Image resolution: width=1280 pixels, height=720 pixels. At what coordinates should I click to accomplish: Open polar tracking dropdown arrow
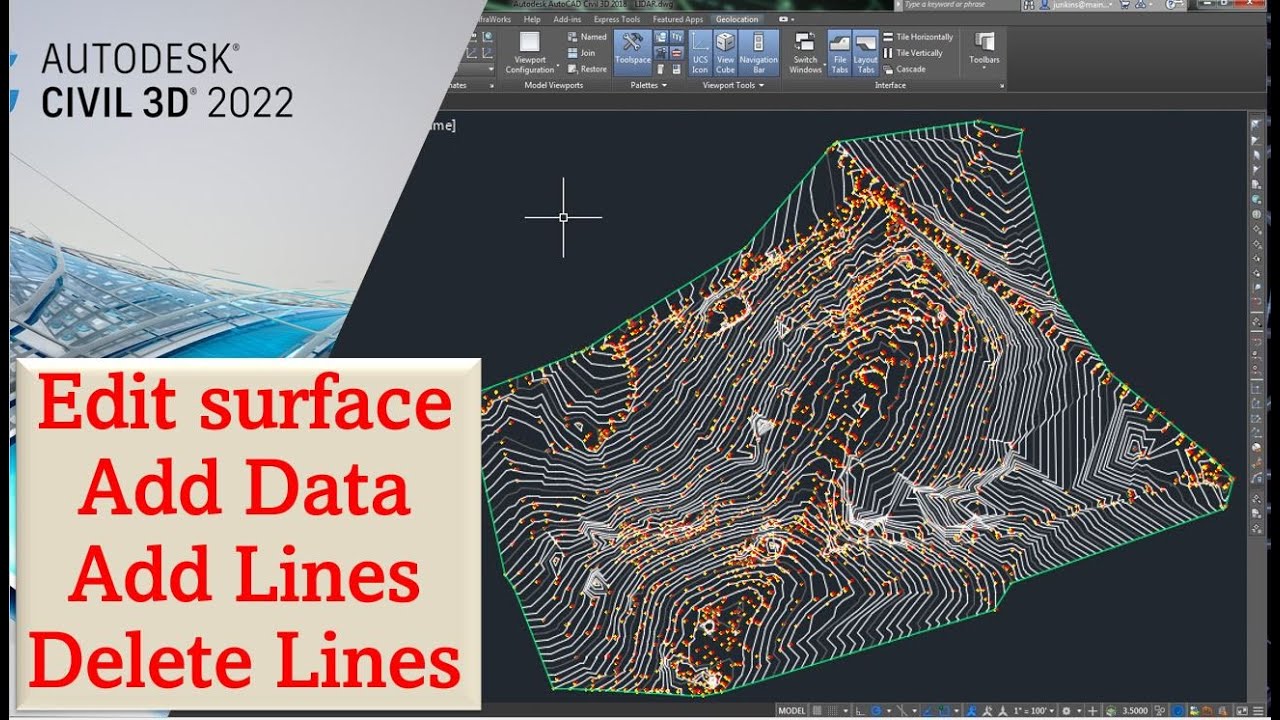(x=889, y=710)
